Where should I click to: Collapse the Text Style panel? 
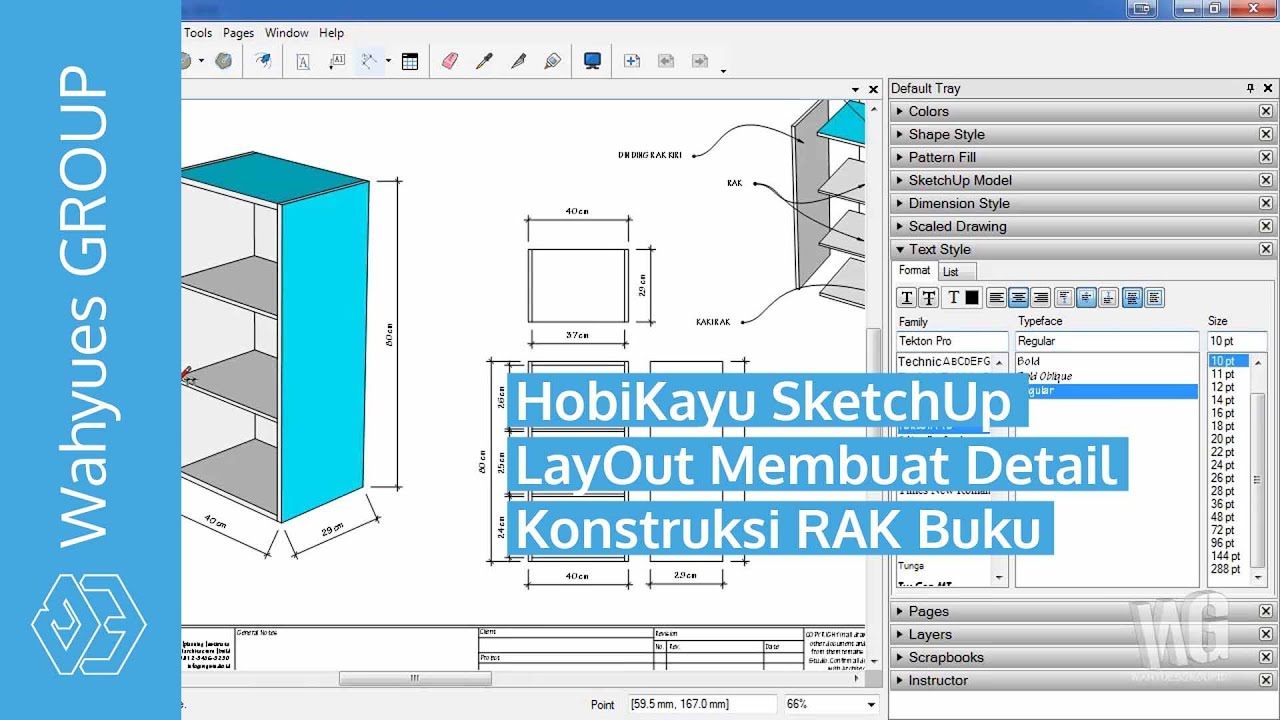pos(1082,249)
